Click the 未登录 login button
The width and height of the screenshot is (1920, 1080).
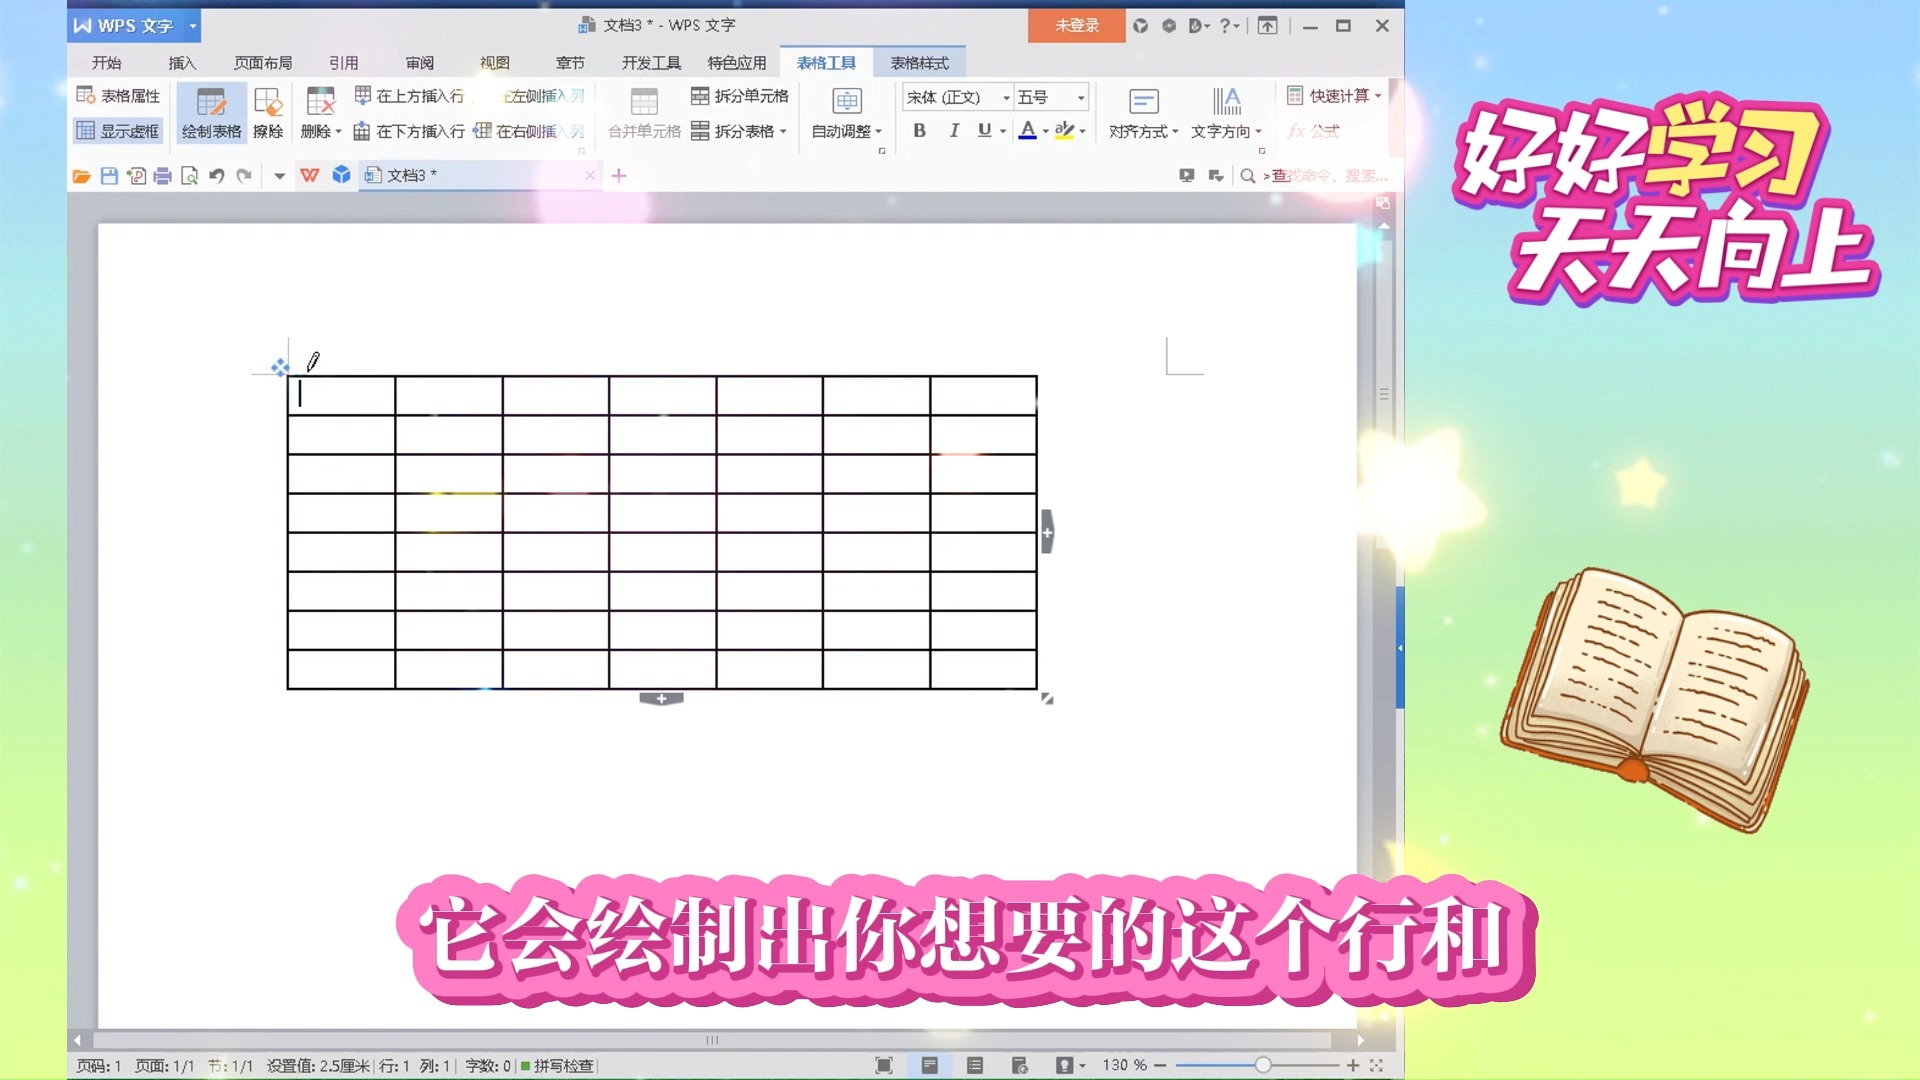(1076, 25)
